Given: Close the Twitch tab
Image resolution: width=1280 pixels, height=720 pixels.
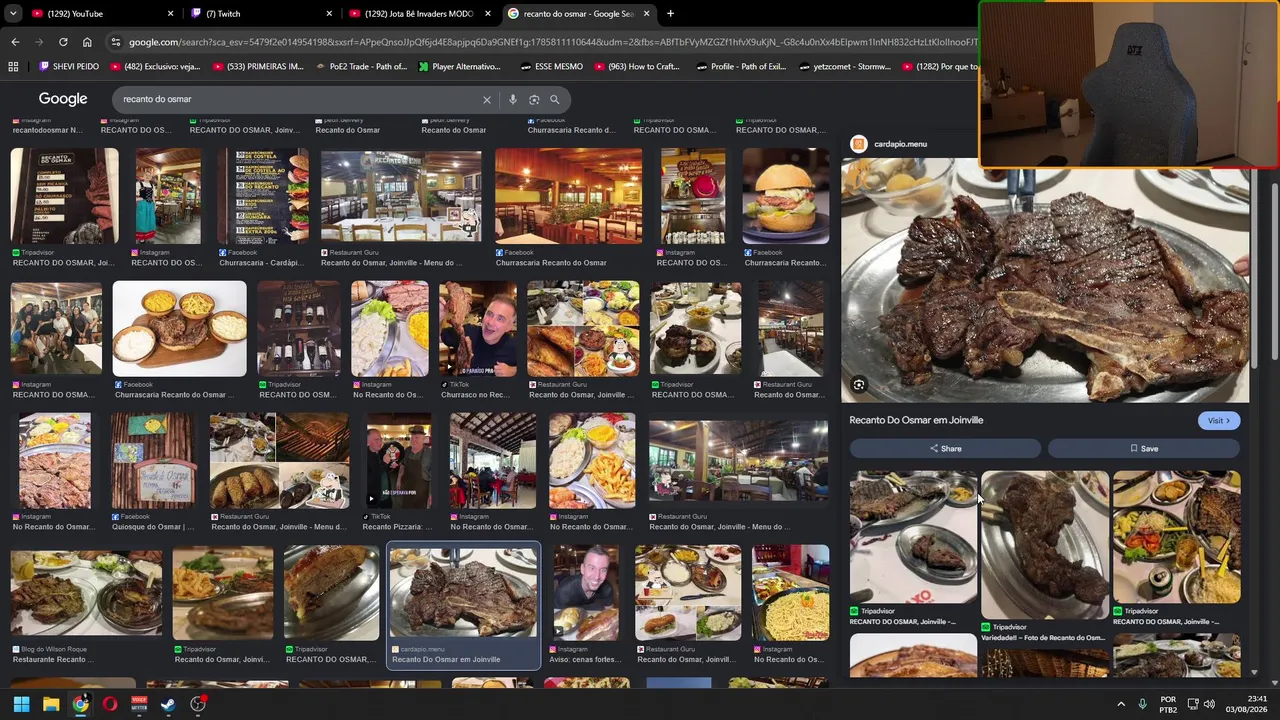Looking at the screenshot, I should click(329, 14).
